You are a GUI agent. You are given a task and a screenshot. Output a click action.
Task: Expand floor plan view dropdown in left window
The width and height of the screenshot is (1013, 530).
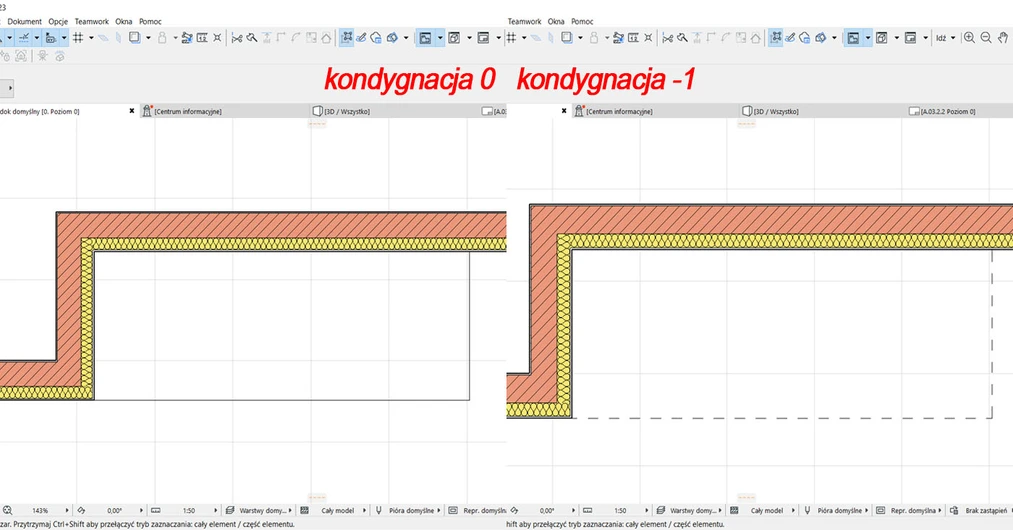(440, 37)
